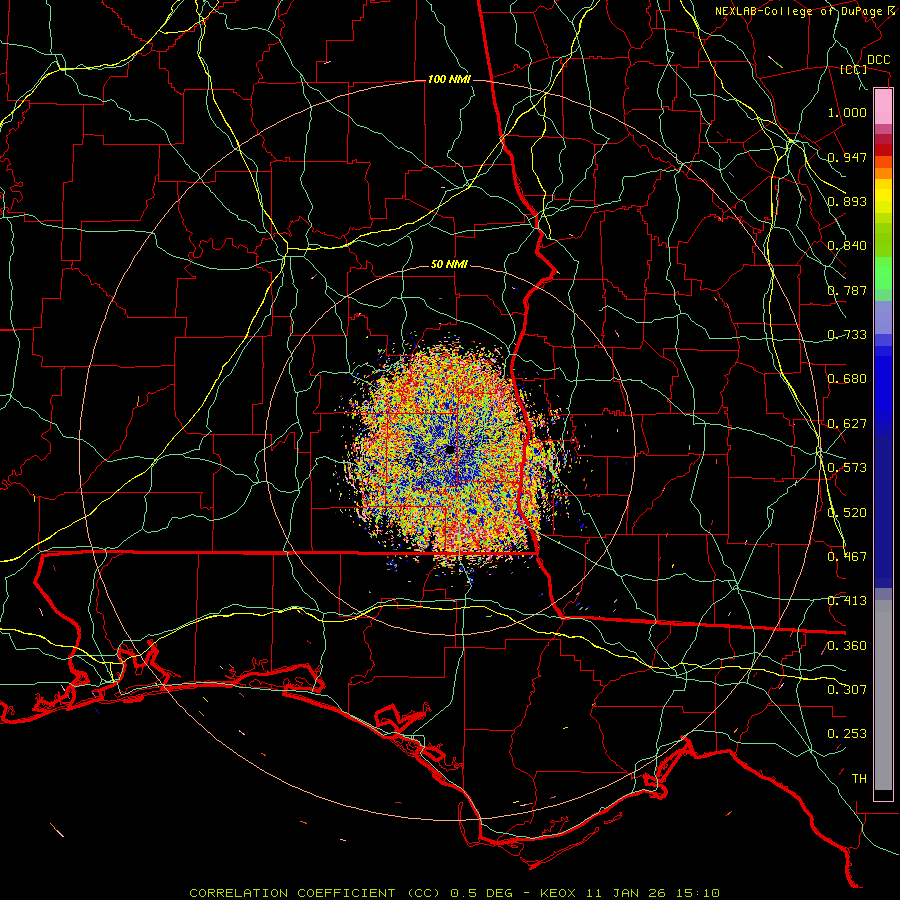900x900 pixels.
Task: Click the 0.840 legend value
Action: [847, 246]
